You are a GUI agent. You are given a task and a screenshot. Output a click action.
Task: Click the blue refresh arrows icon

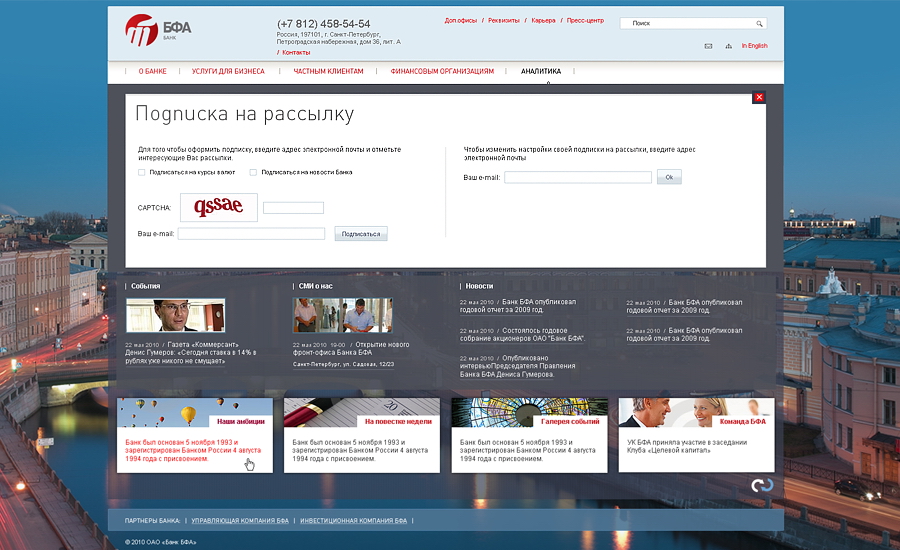click(762, 485)
